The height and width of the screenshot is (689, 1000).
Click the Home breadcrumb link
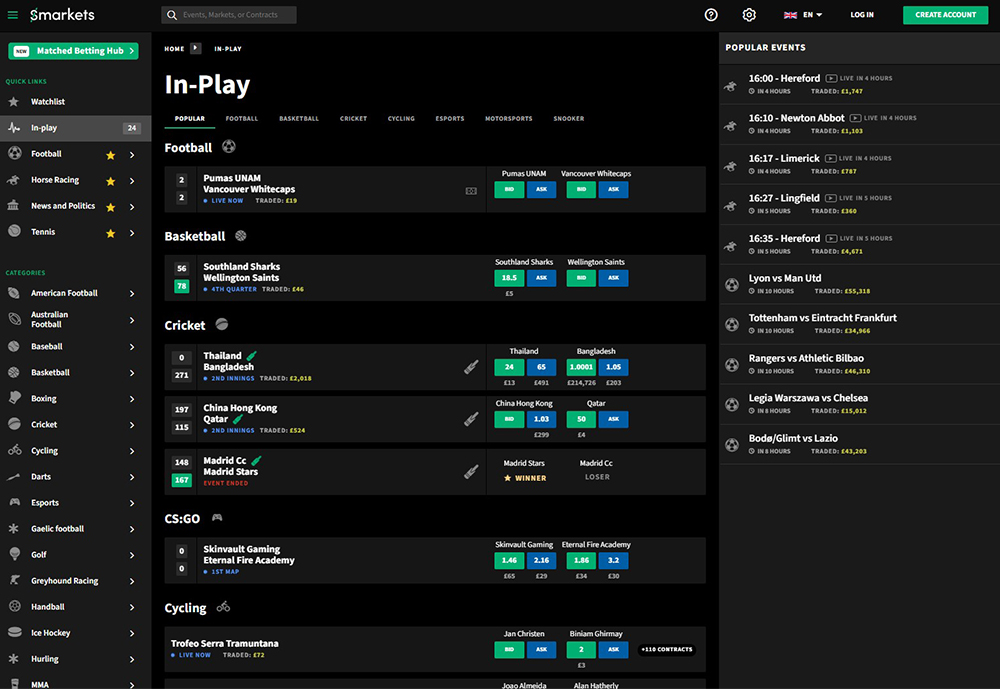point(174,48)
